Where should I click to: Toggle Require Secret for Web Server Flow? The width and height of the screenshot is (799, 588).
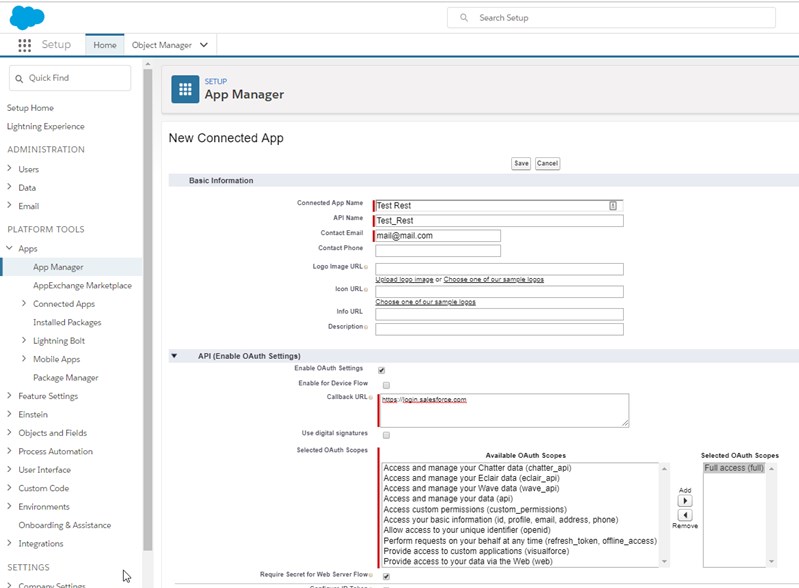(x=386, y=576)
